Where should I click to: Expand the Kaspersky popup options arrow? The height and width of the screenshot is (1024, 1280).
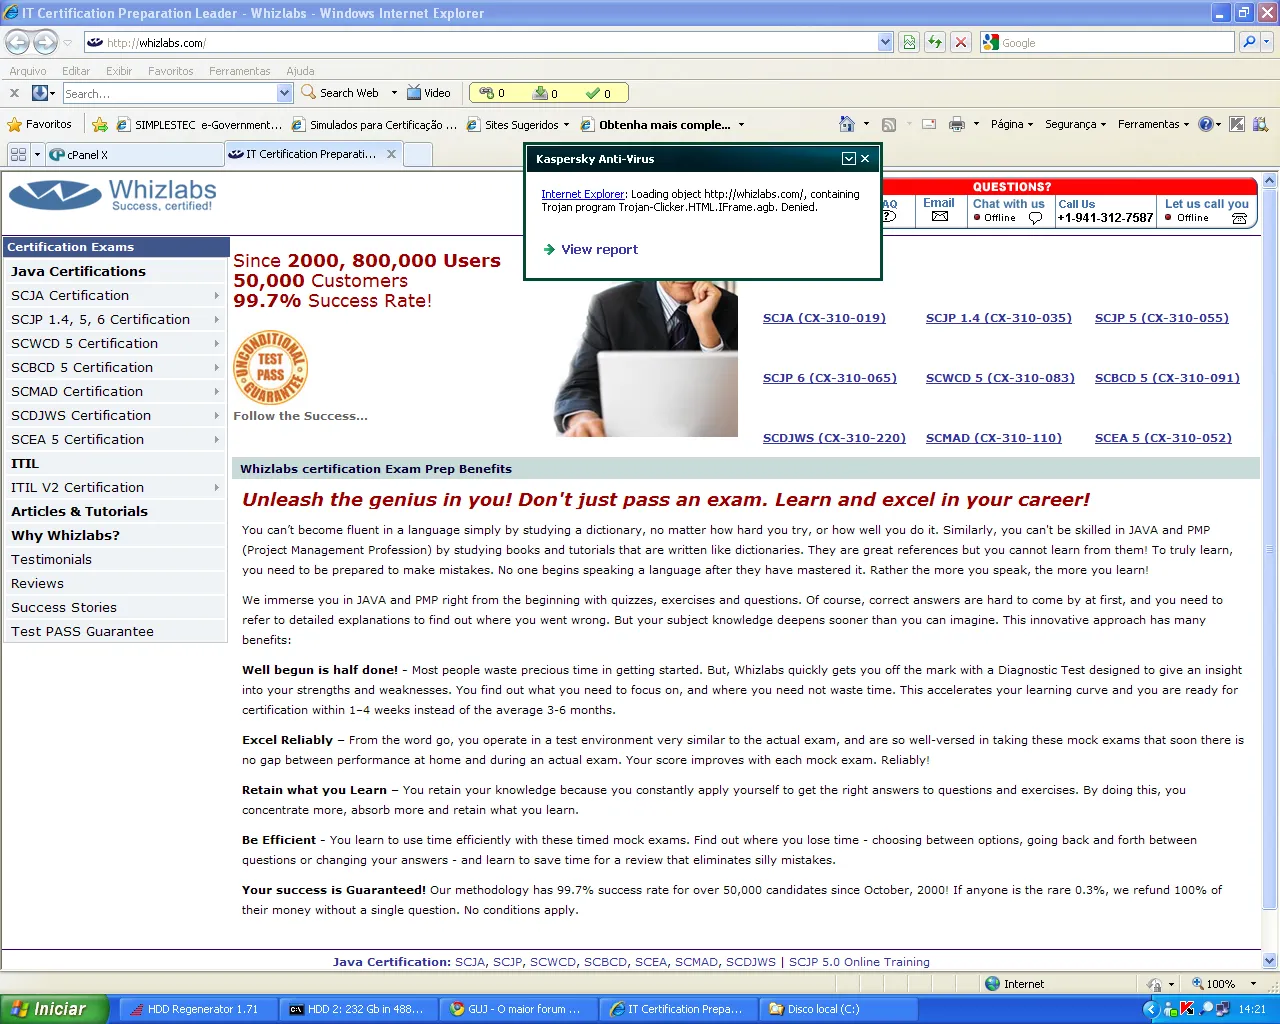point(849,159)
